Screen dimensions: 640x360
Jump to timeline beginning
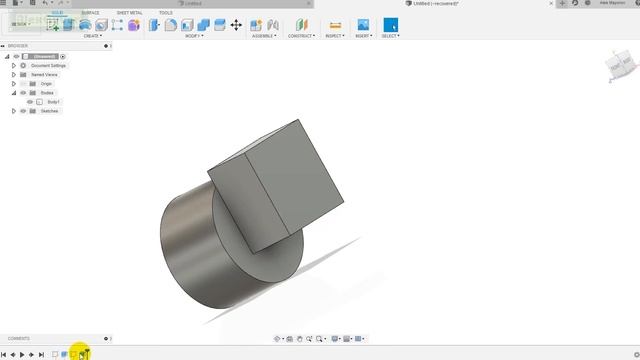click(4, 355)
